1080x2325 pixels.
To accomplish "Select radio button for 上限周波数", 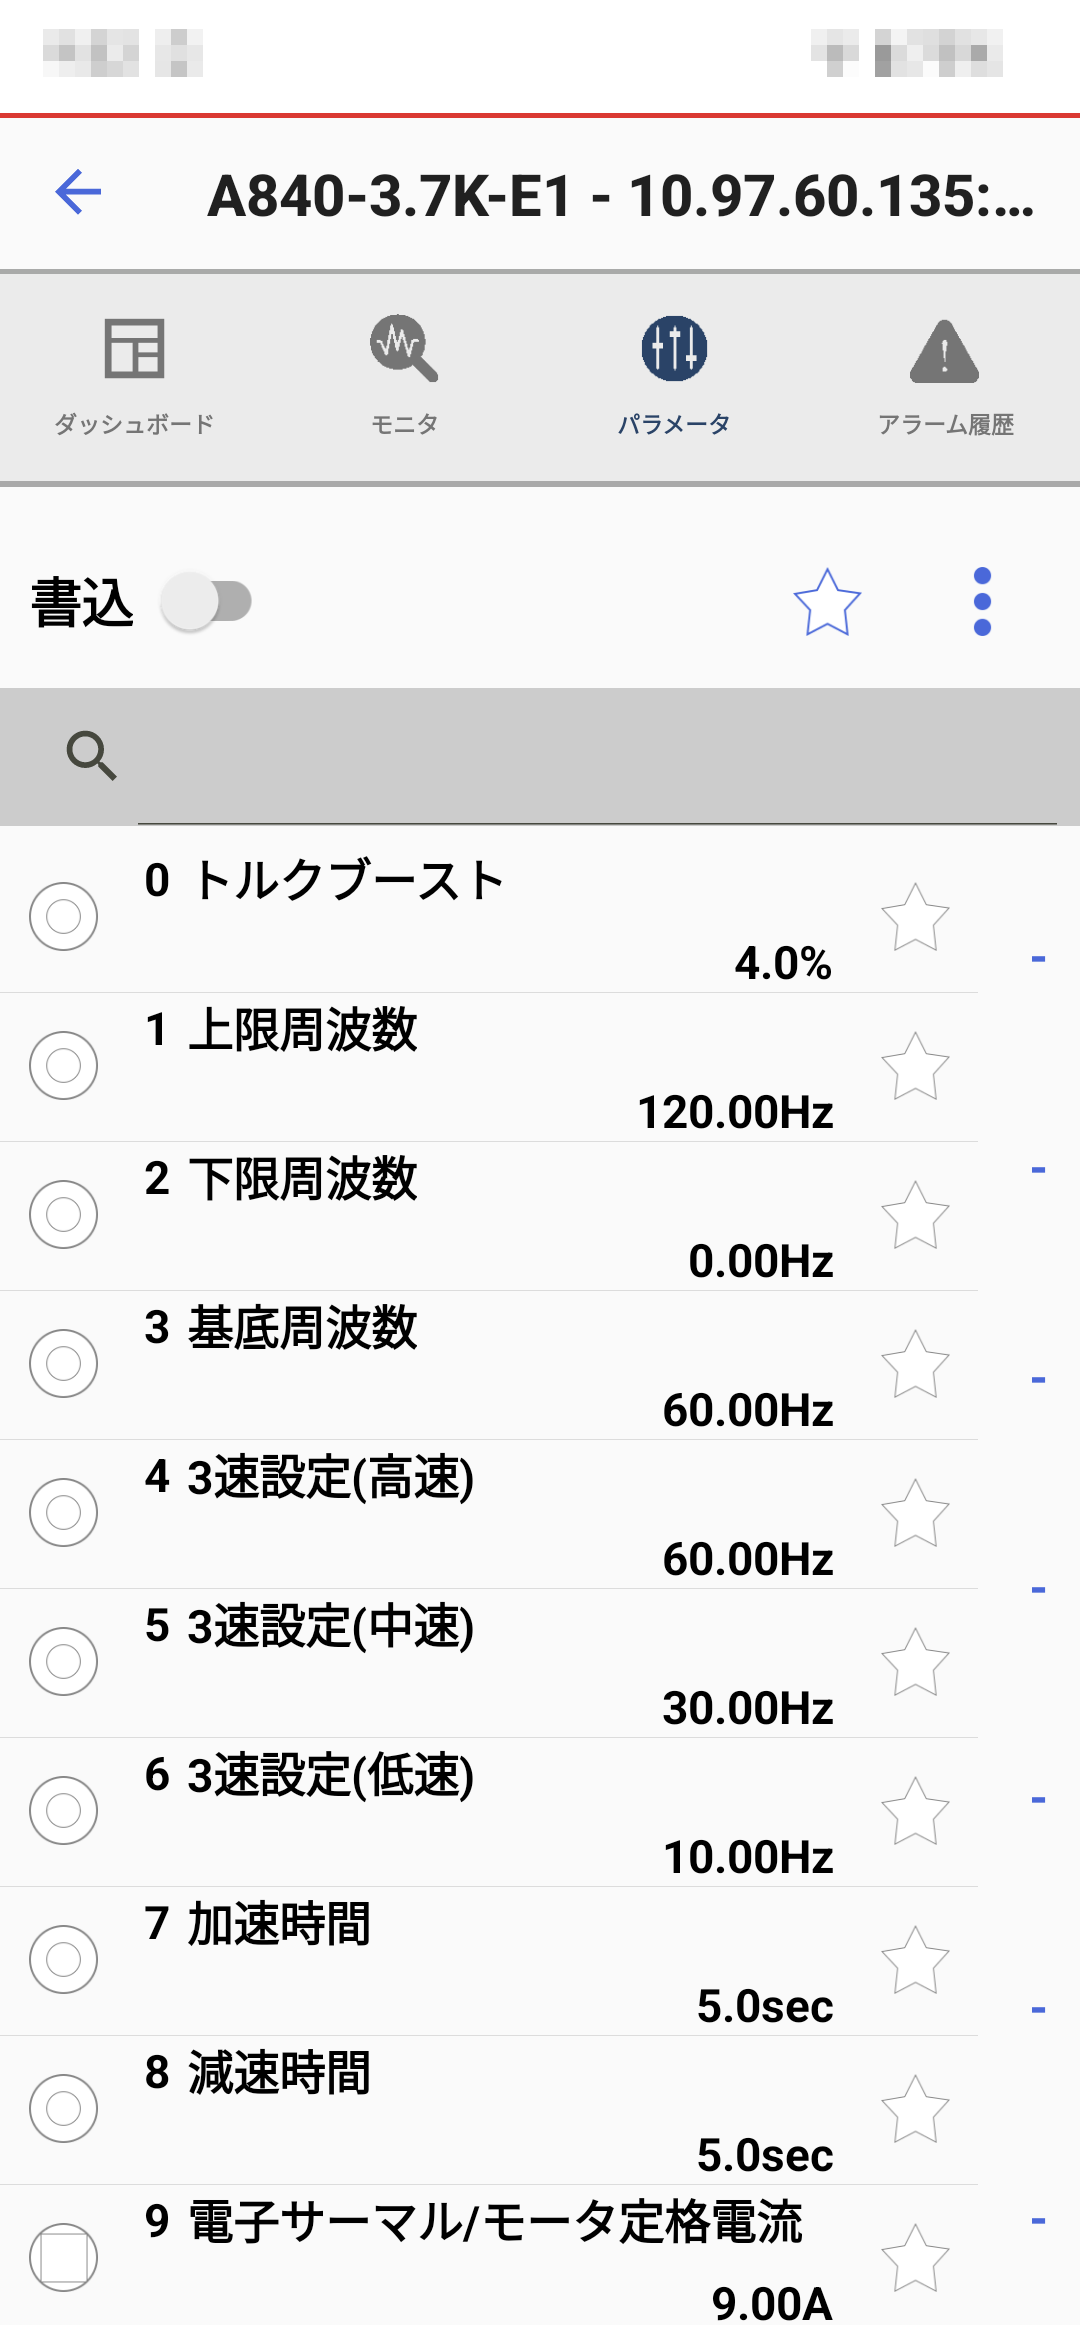I will point(63,1065).
